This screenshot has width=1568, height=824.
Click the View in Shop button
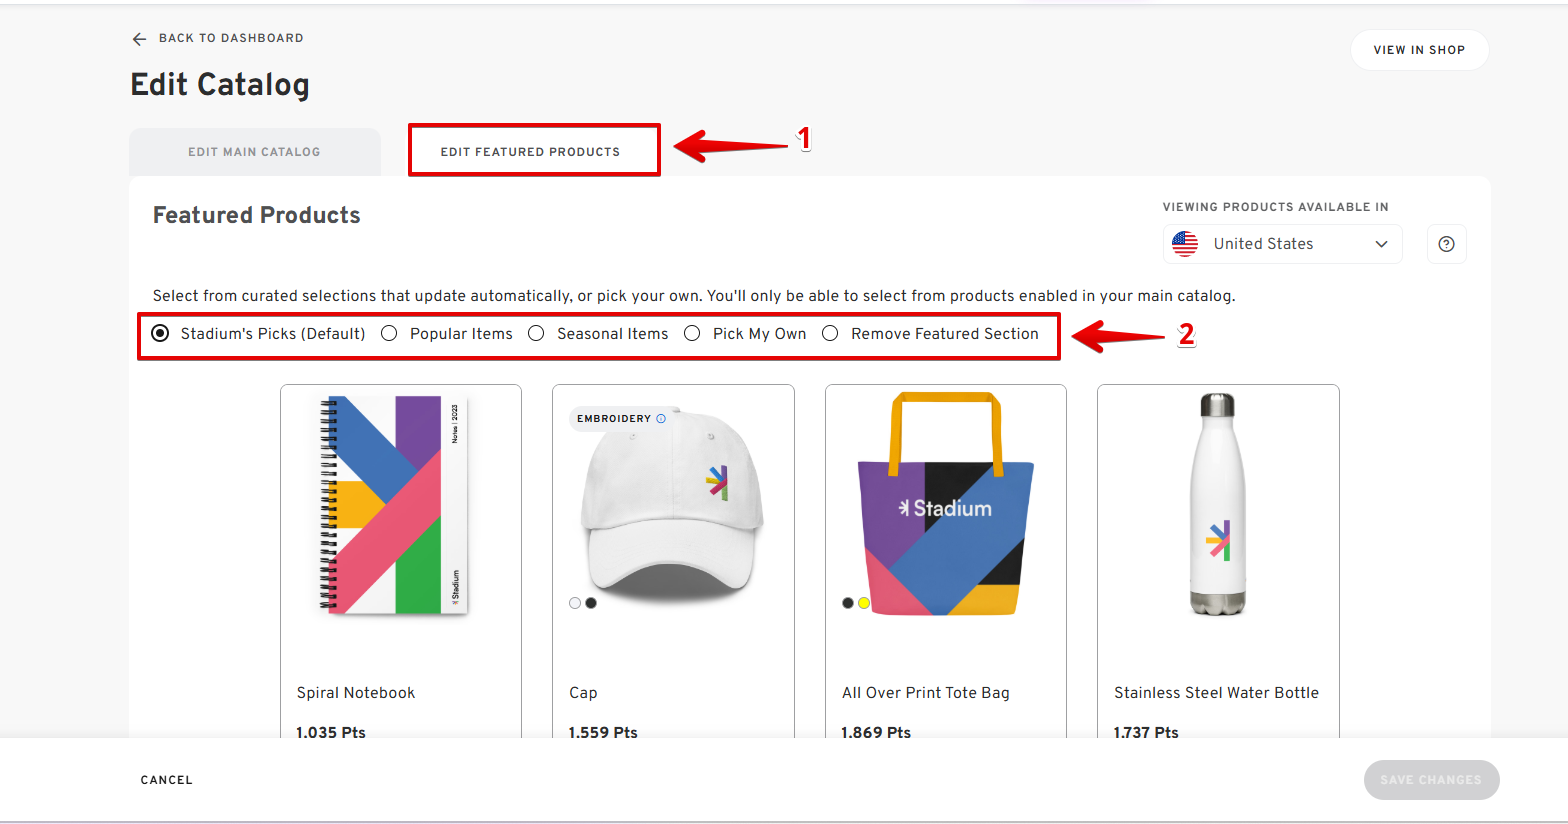(1418, 50)
